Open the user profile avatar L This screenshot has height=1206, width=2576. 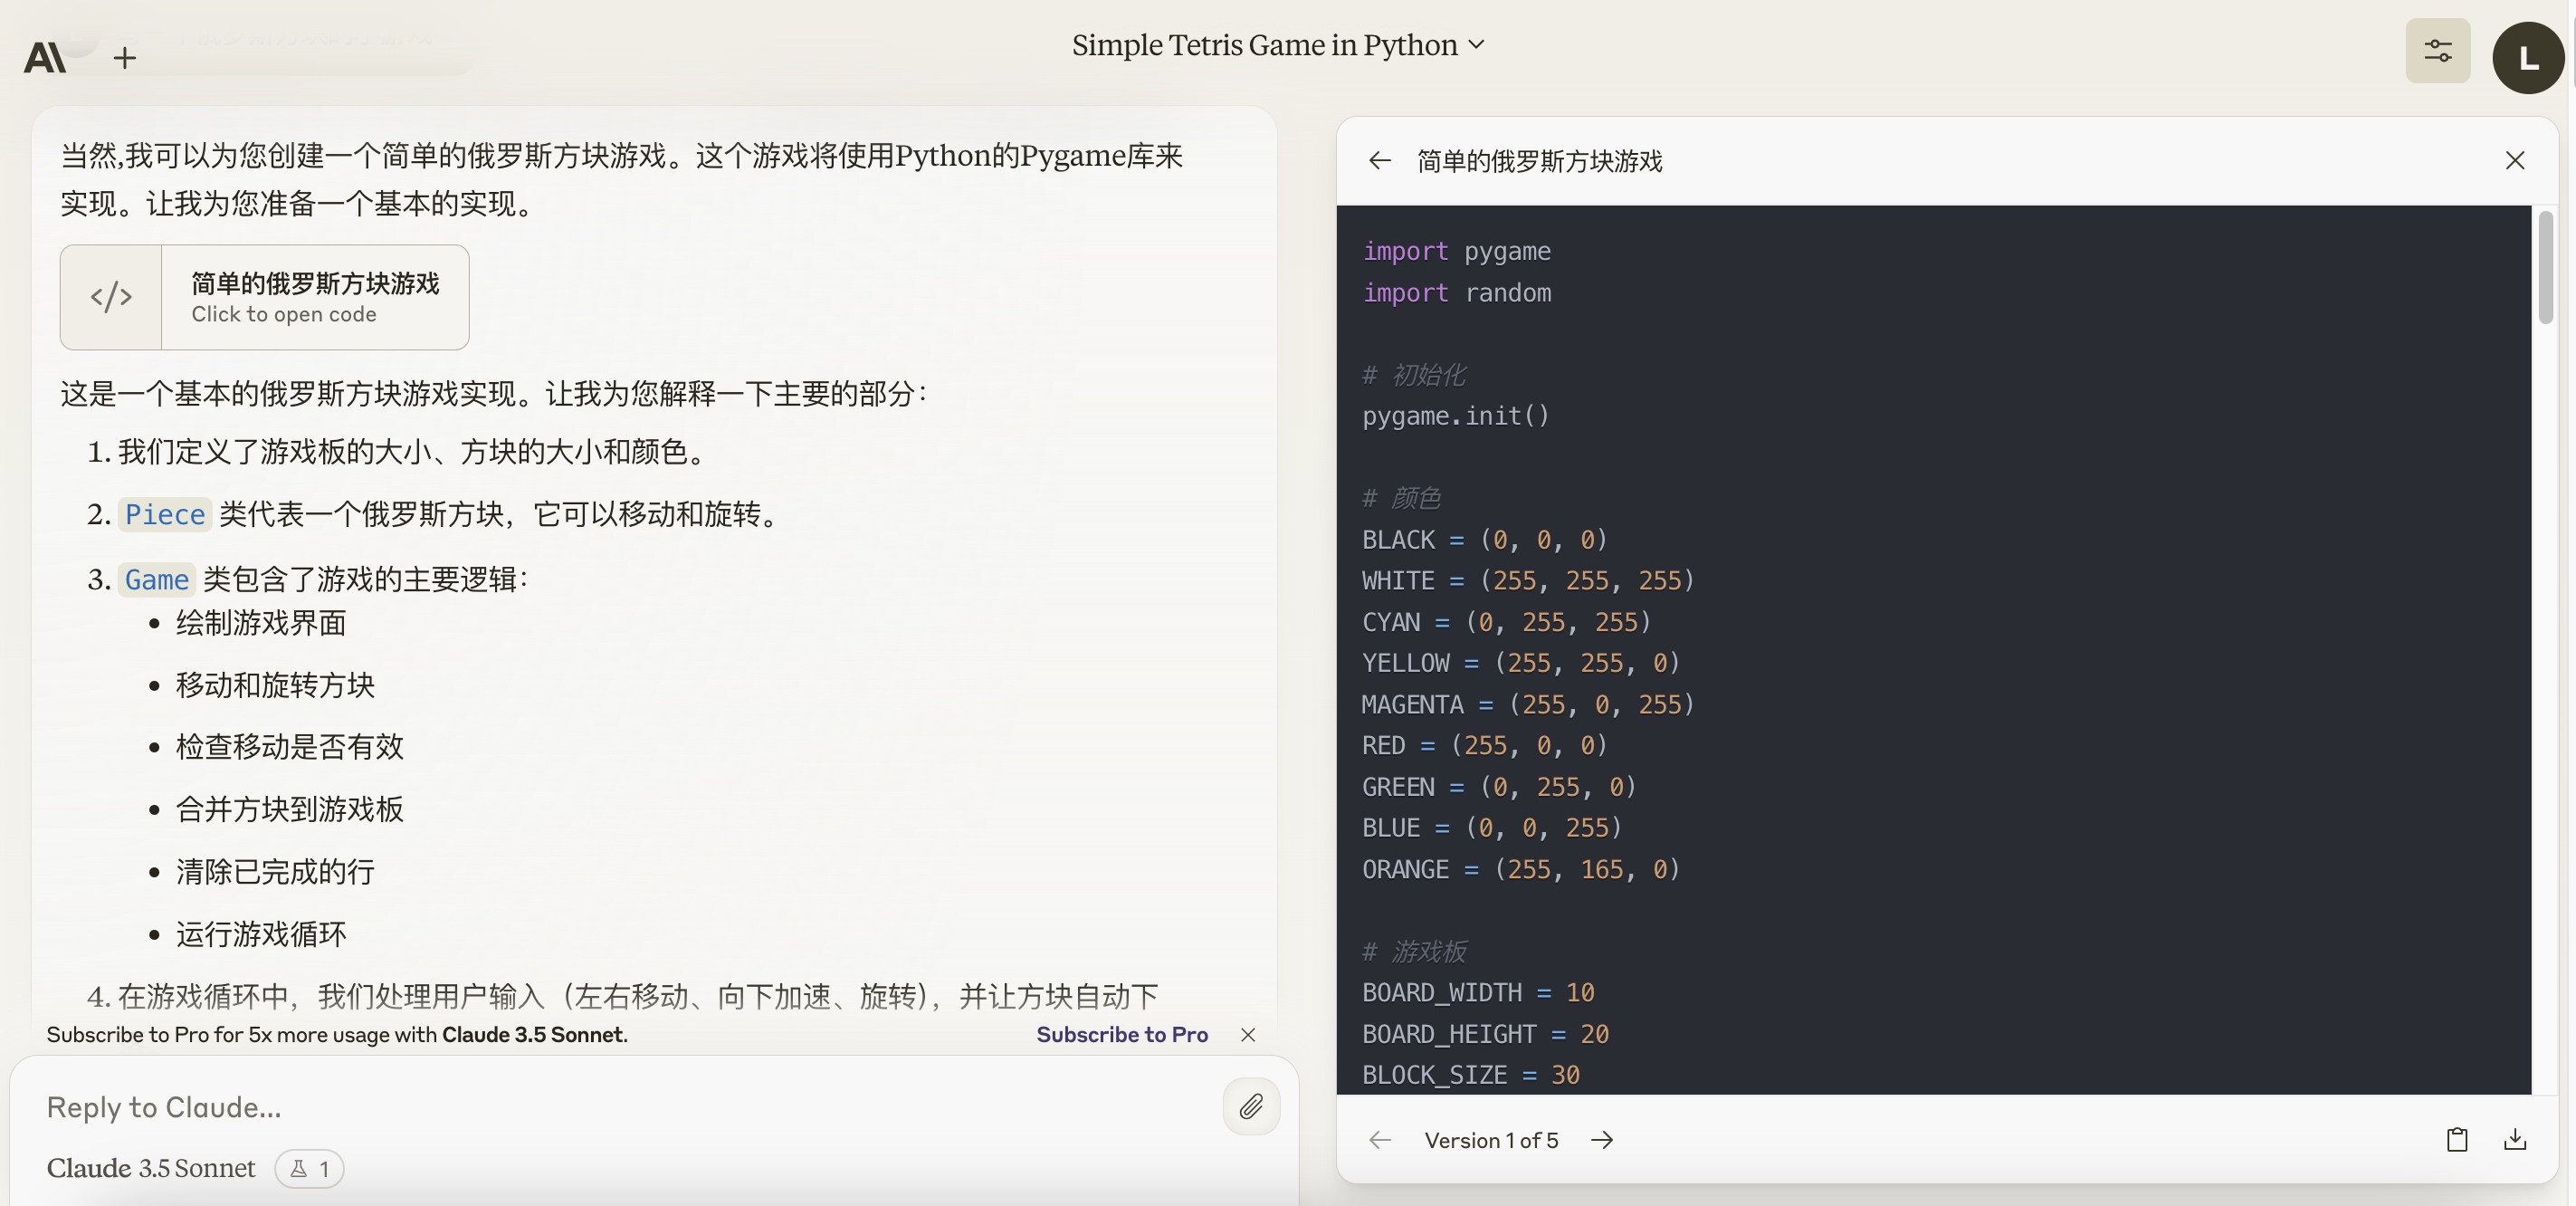2527,58
